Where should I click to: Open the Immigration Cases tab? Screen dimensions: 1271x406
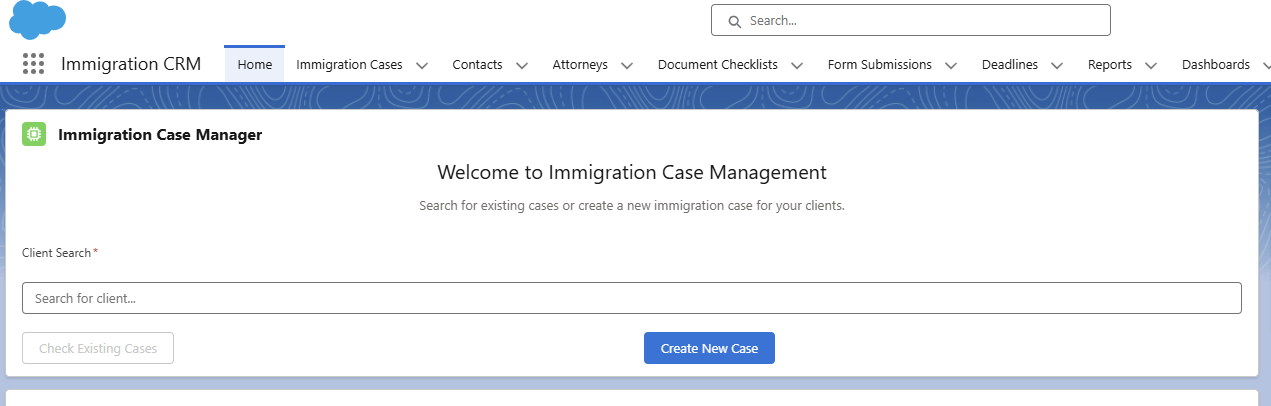[349, 64]
